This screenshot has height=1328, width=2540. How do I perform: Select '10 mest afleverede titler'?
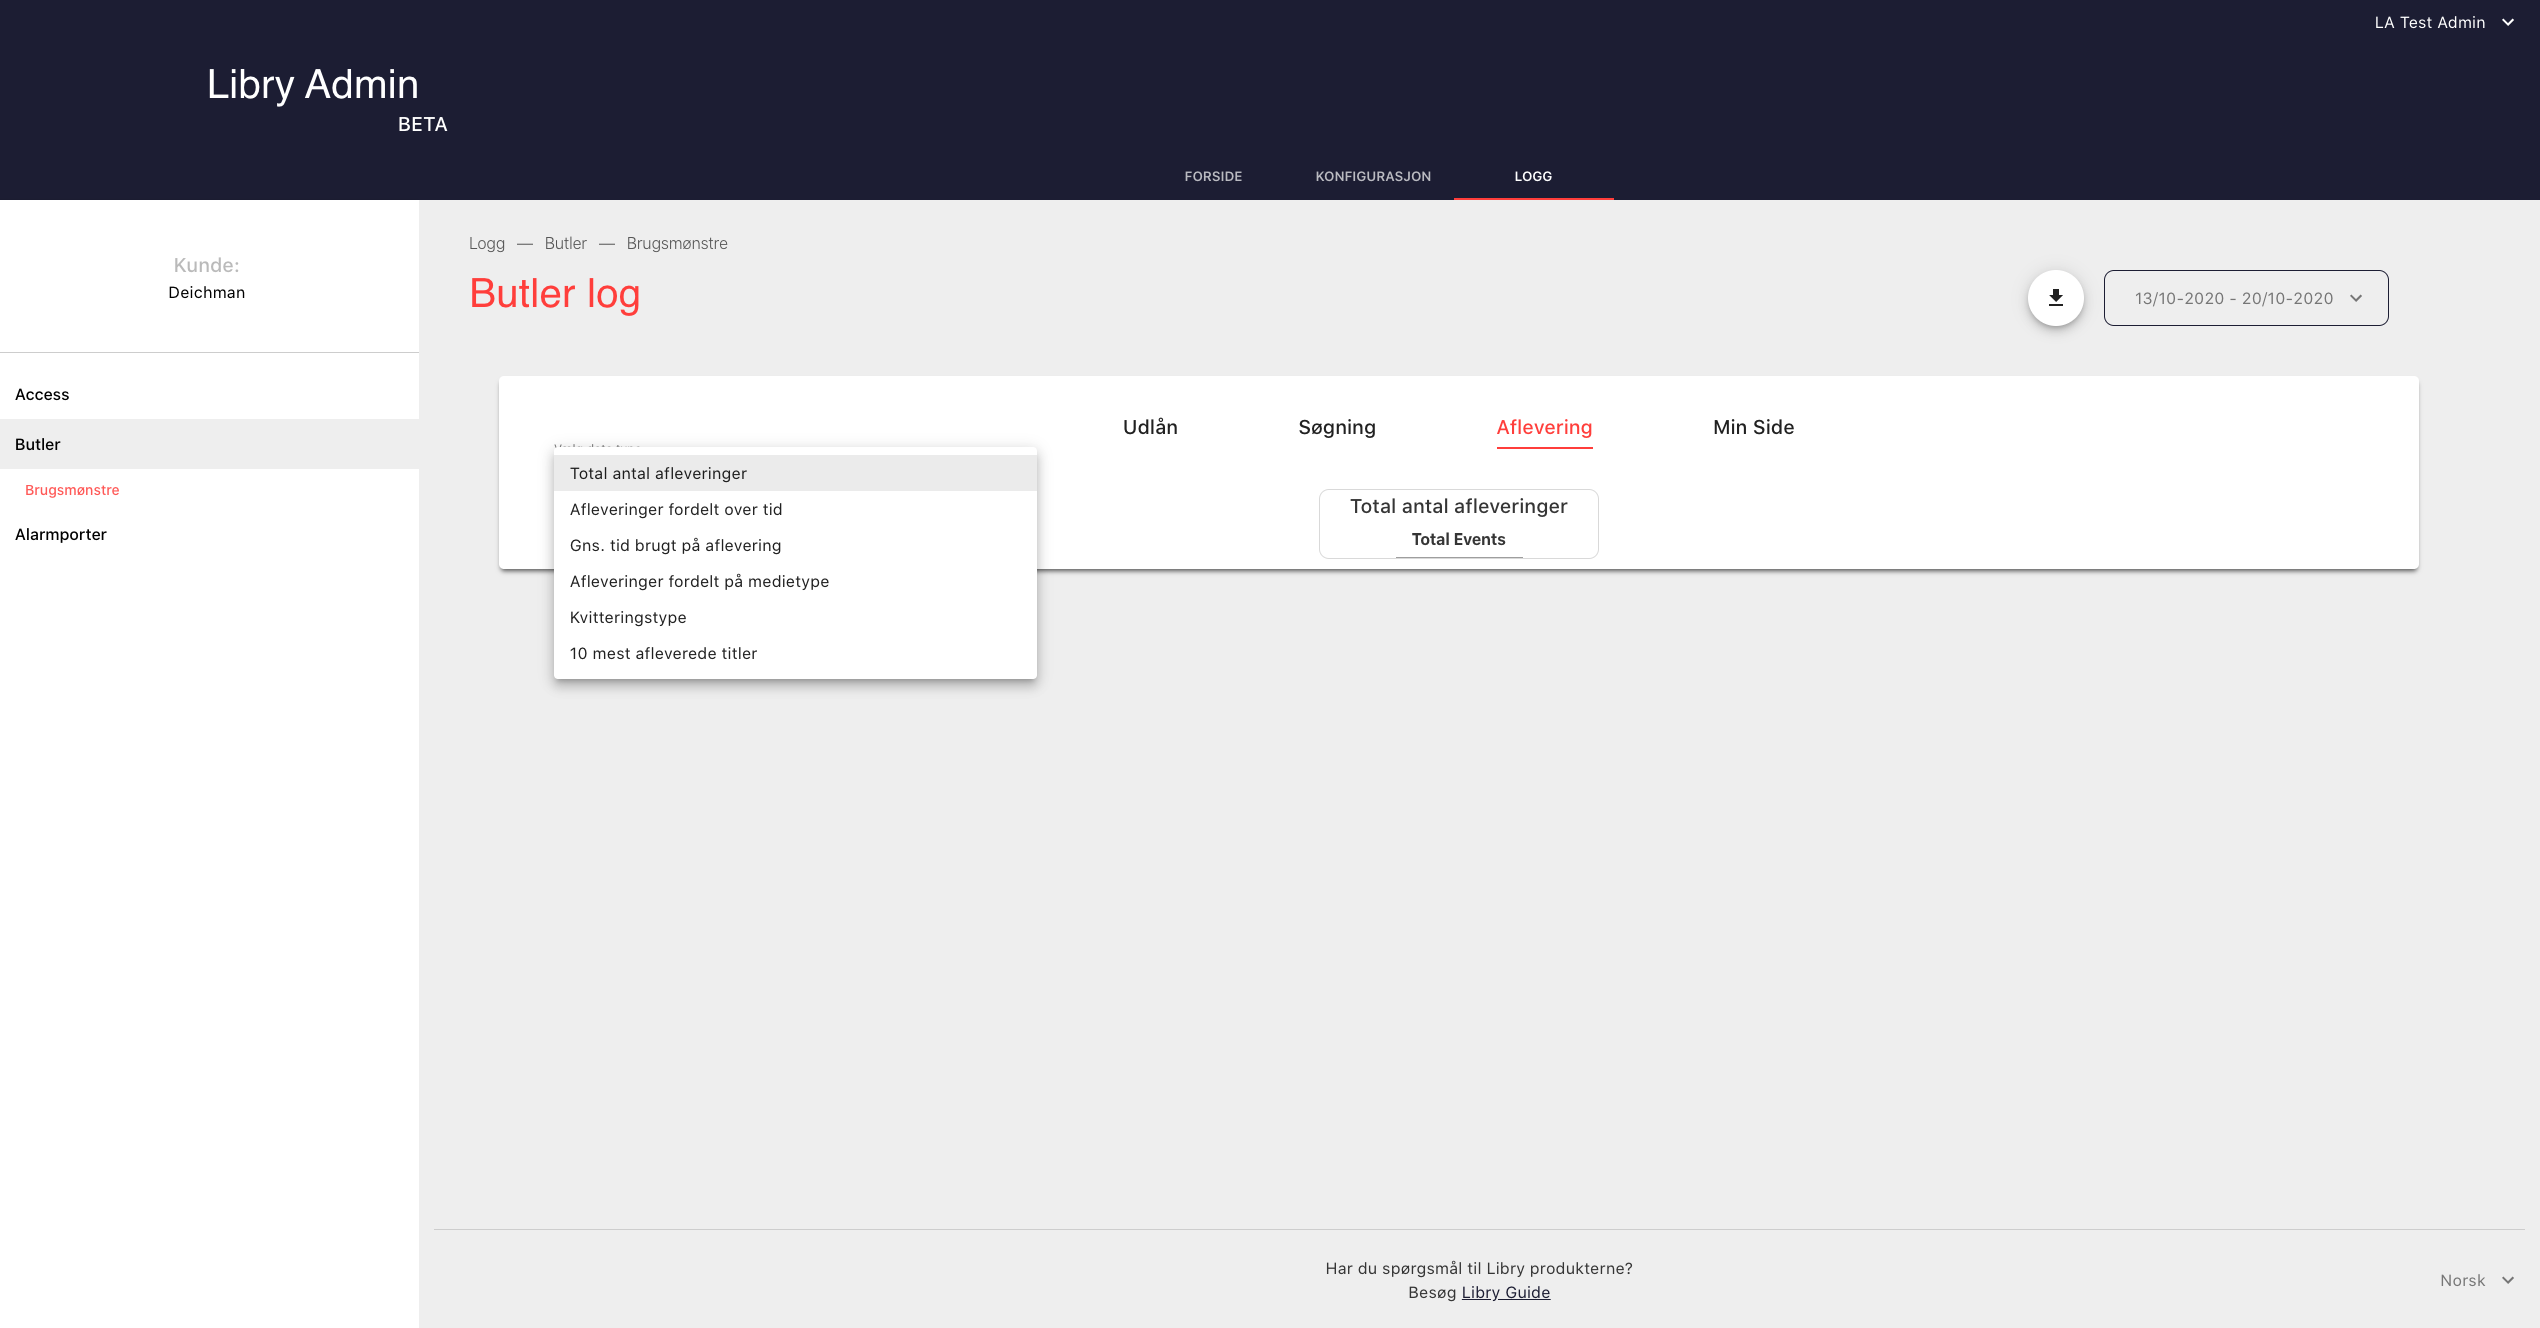pyautogui.click(x=663, y=653)
